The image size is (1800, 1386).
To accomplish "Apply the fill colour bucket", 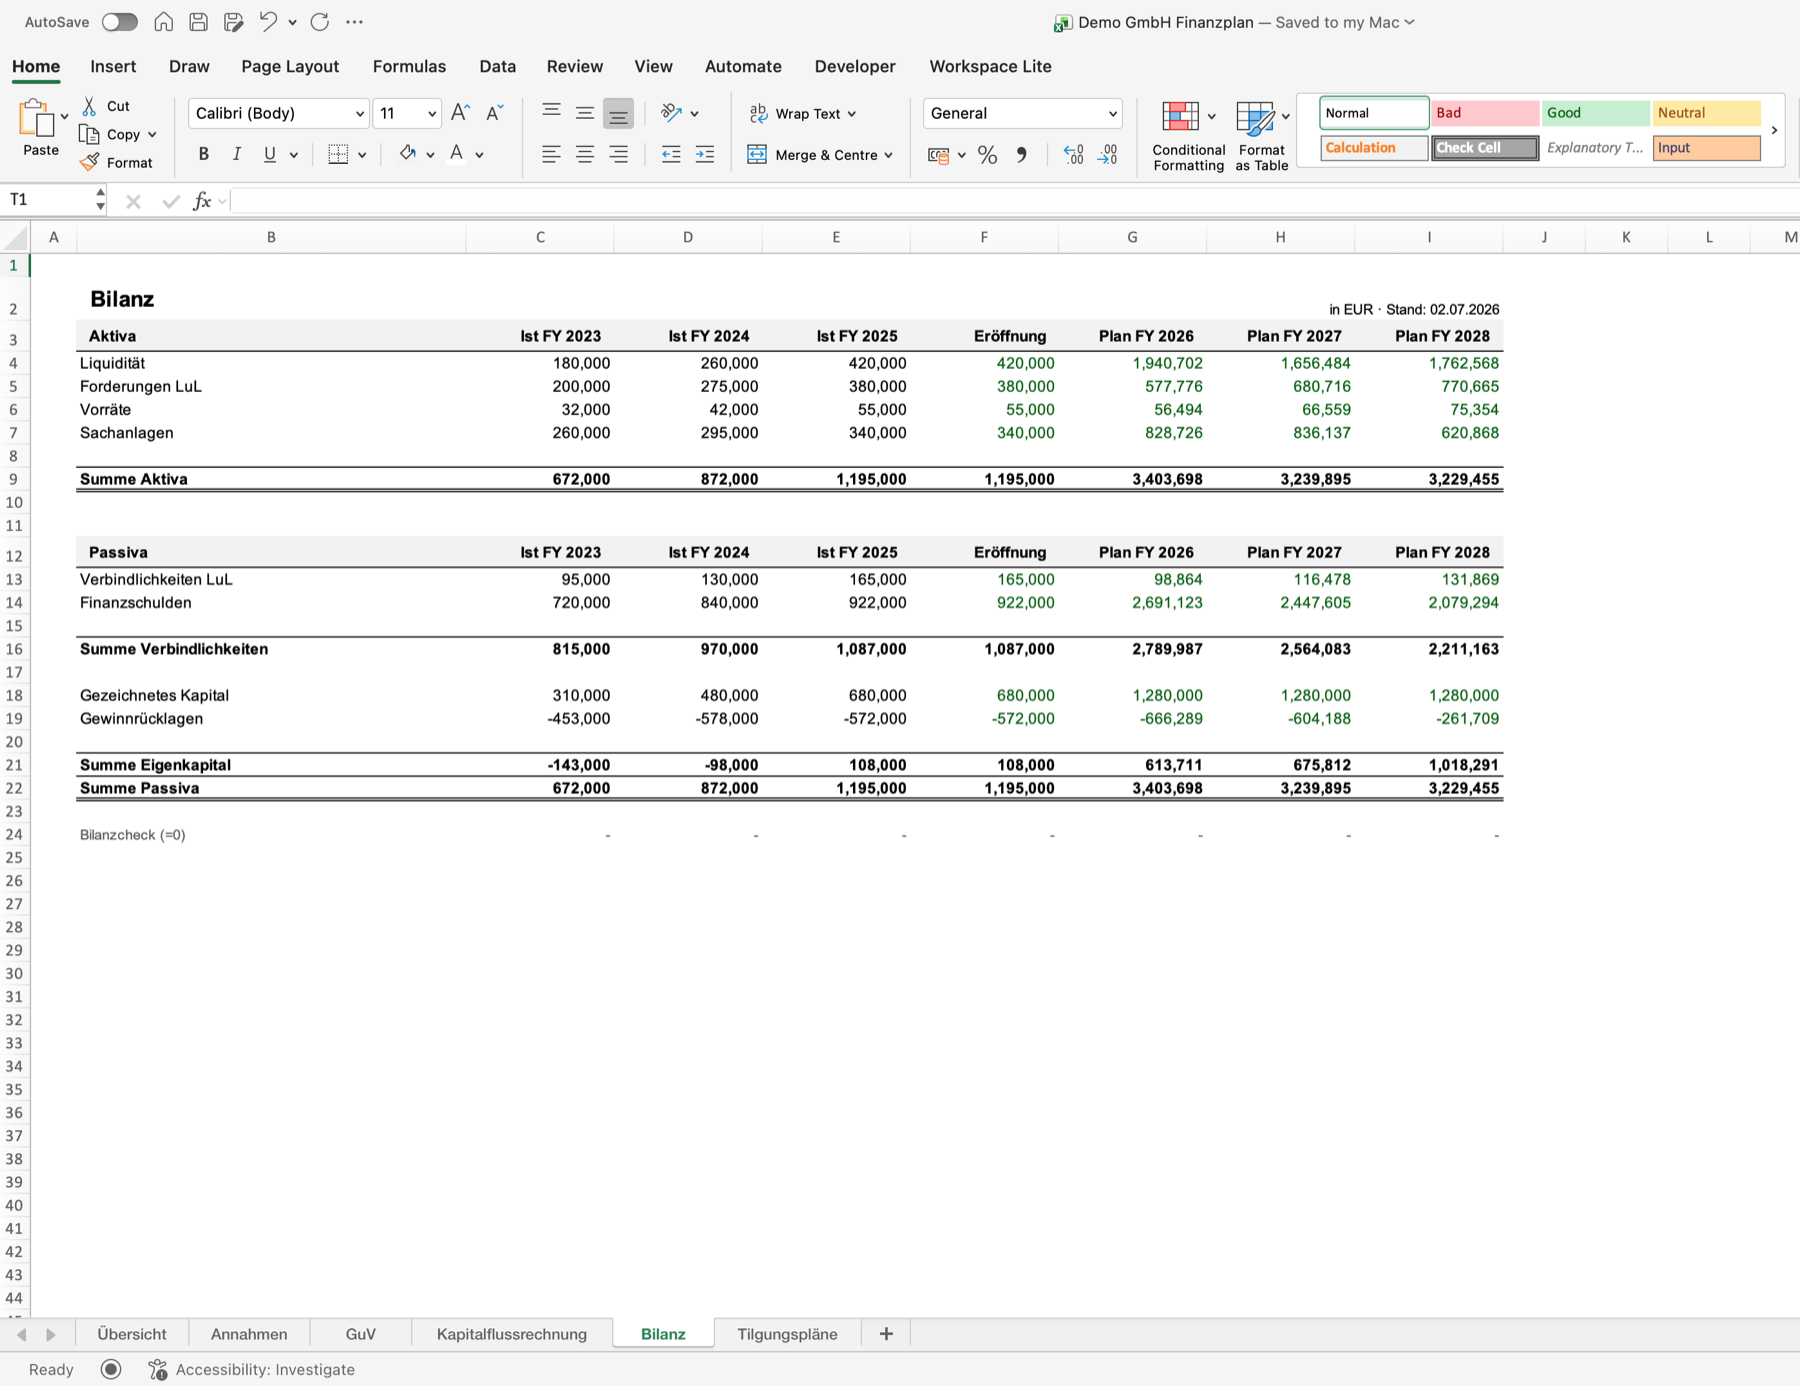I will [407, 154].
